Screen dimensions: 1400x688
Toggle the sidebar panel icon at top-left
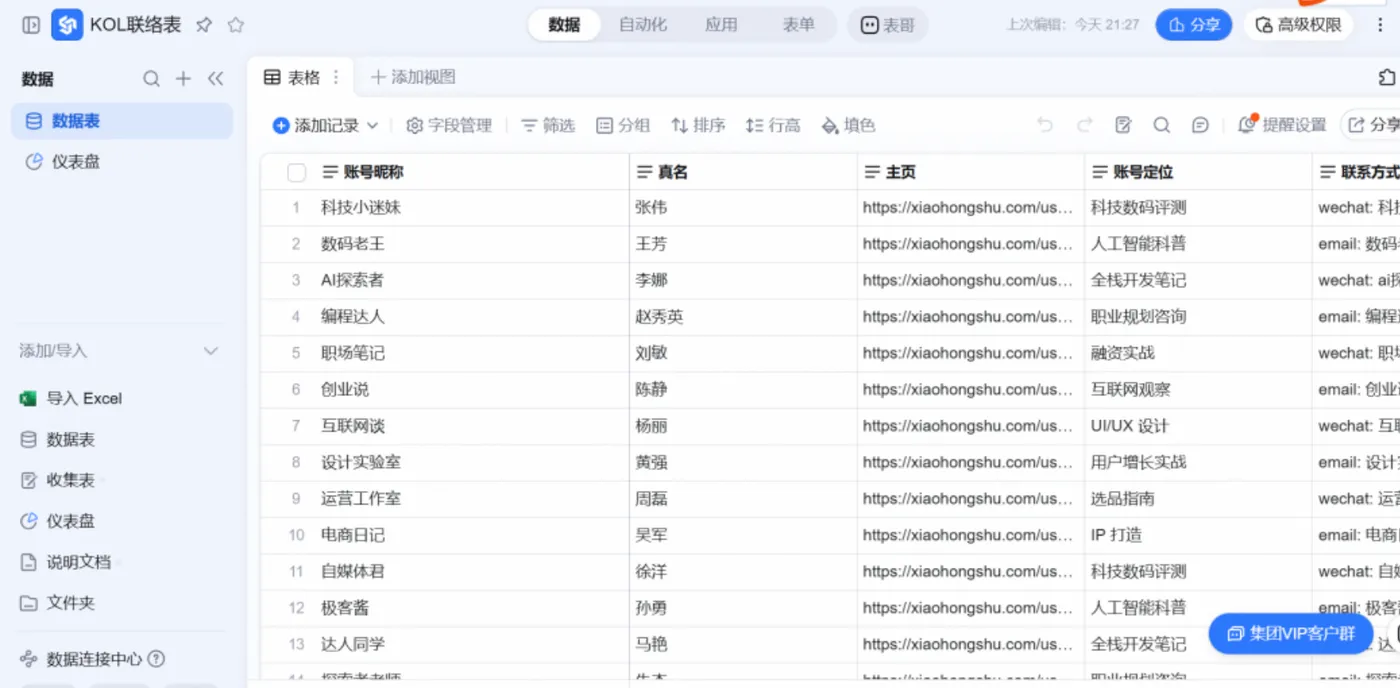pos(31,25)
